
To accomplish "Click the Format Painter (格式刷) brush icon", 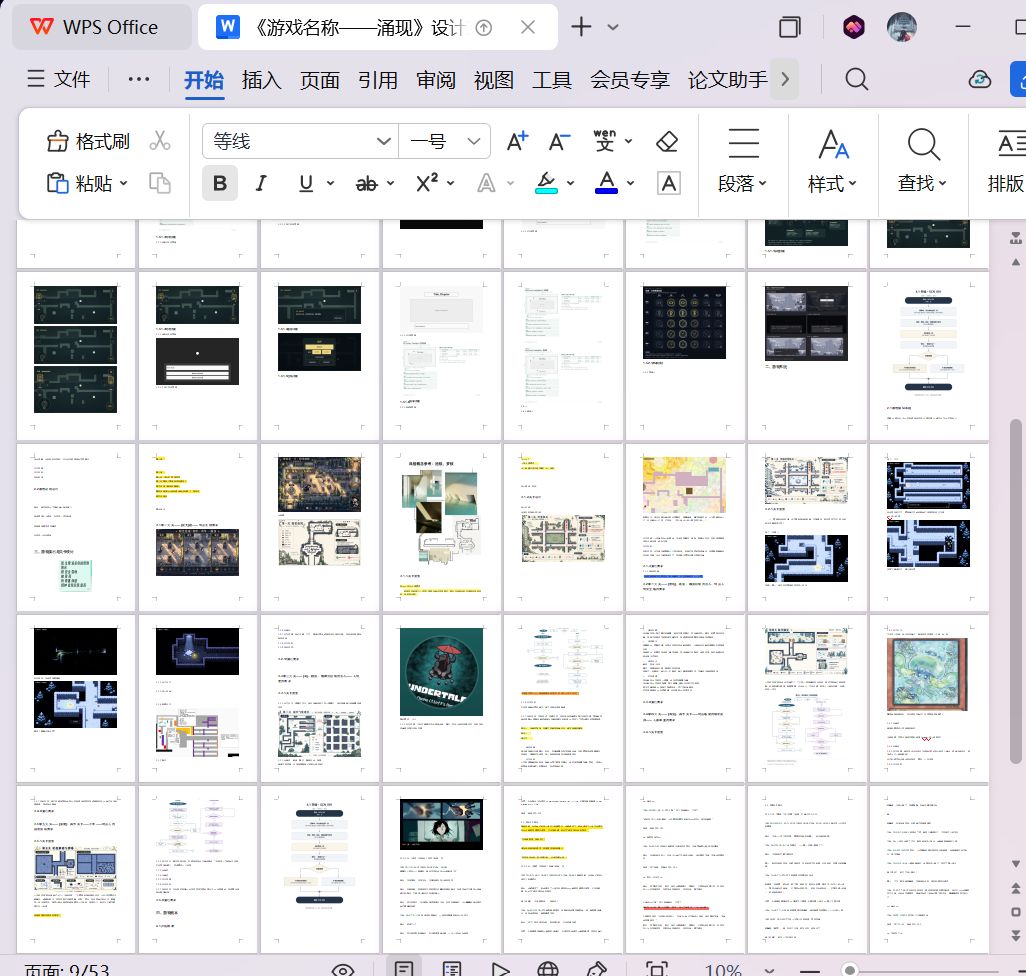I will 58,141.
